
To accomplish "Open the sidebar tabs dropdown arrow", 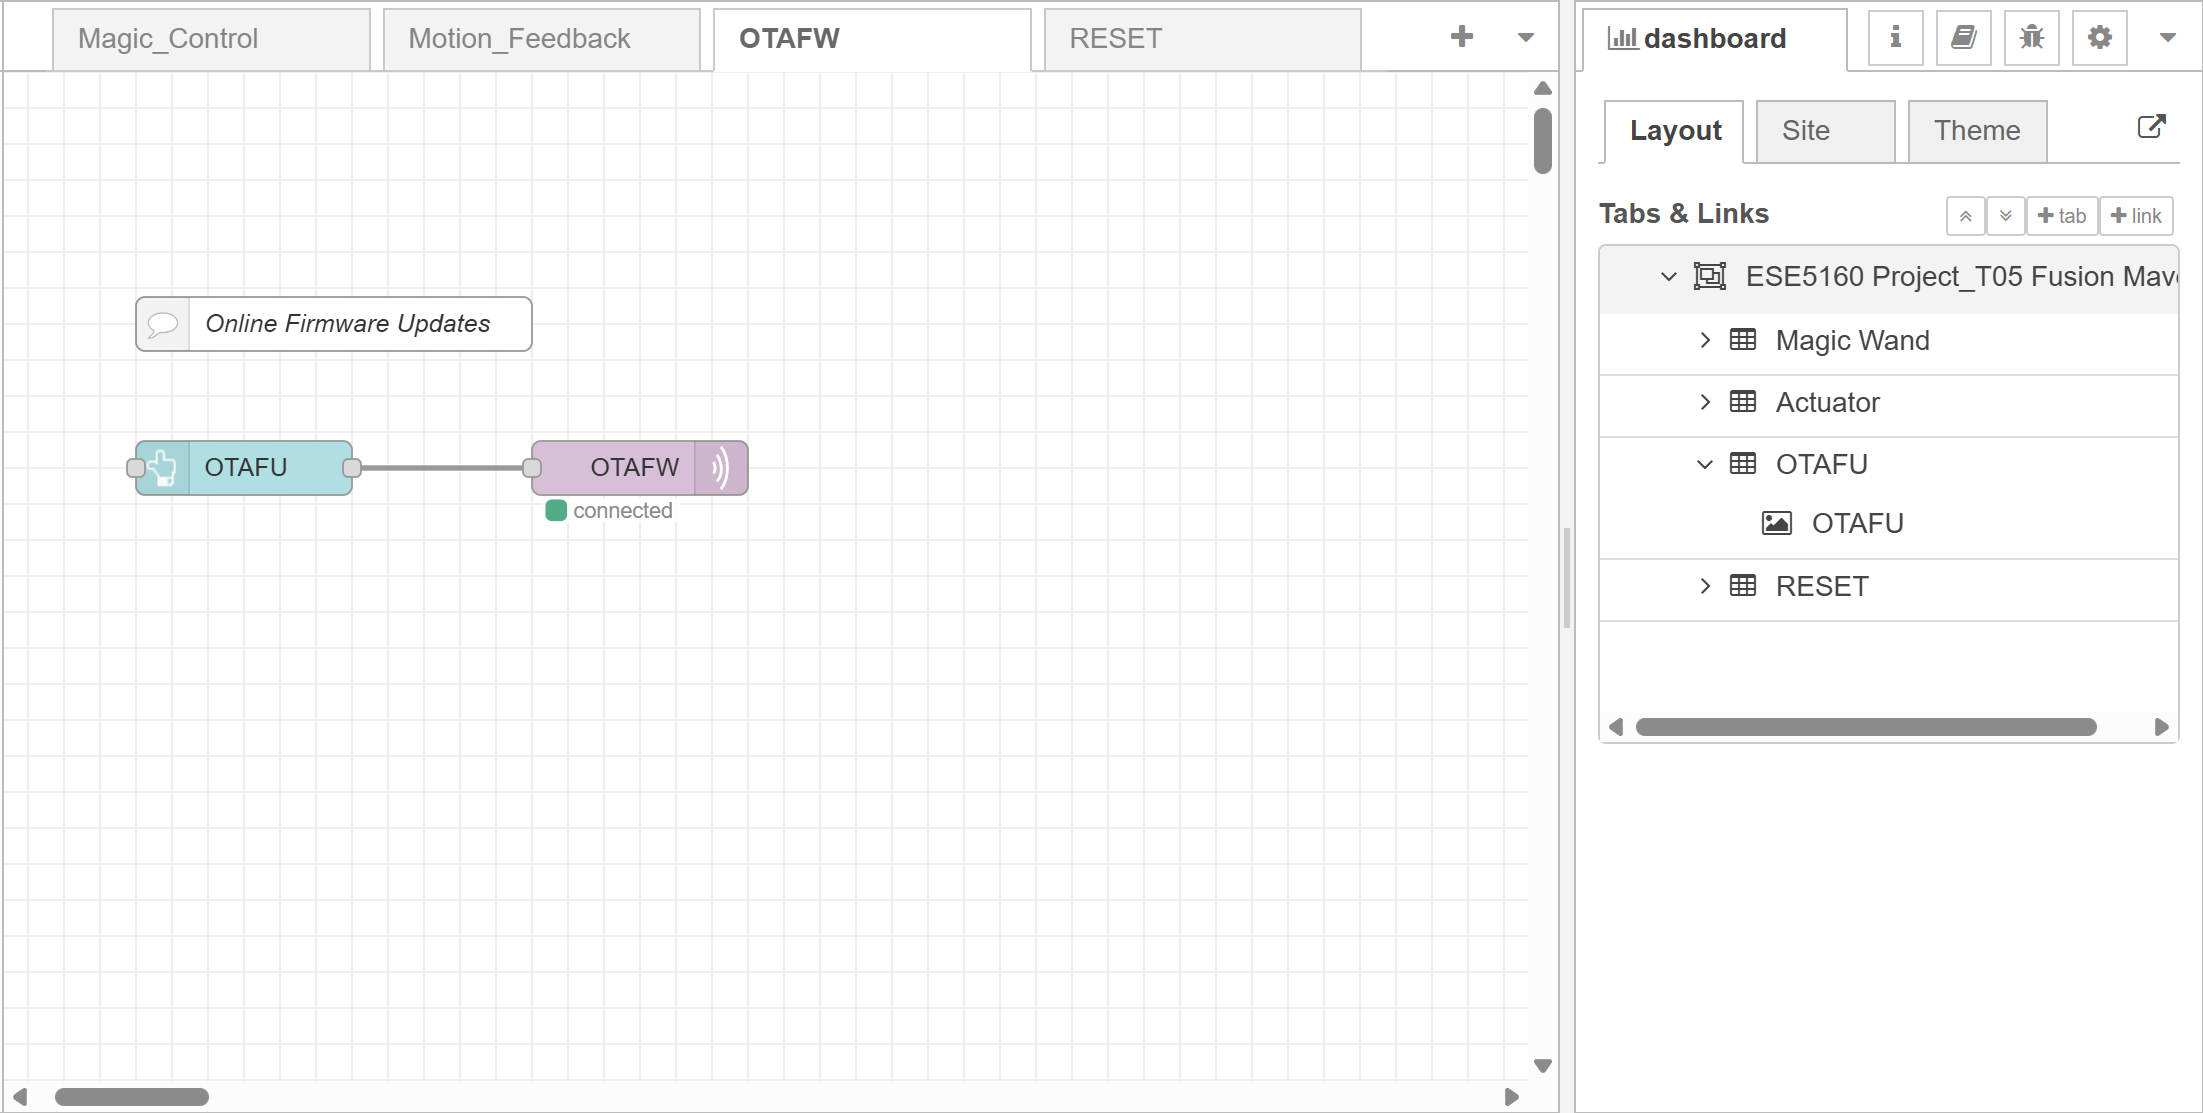I will click(2167, 38).
